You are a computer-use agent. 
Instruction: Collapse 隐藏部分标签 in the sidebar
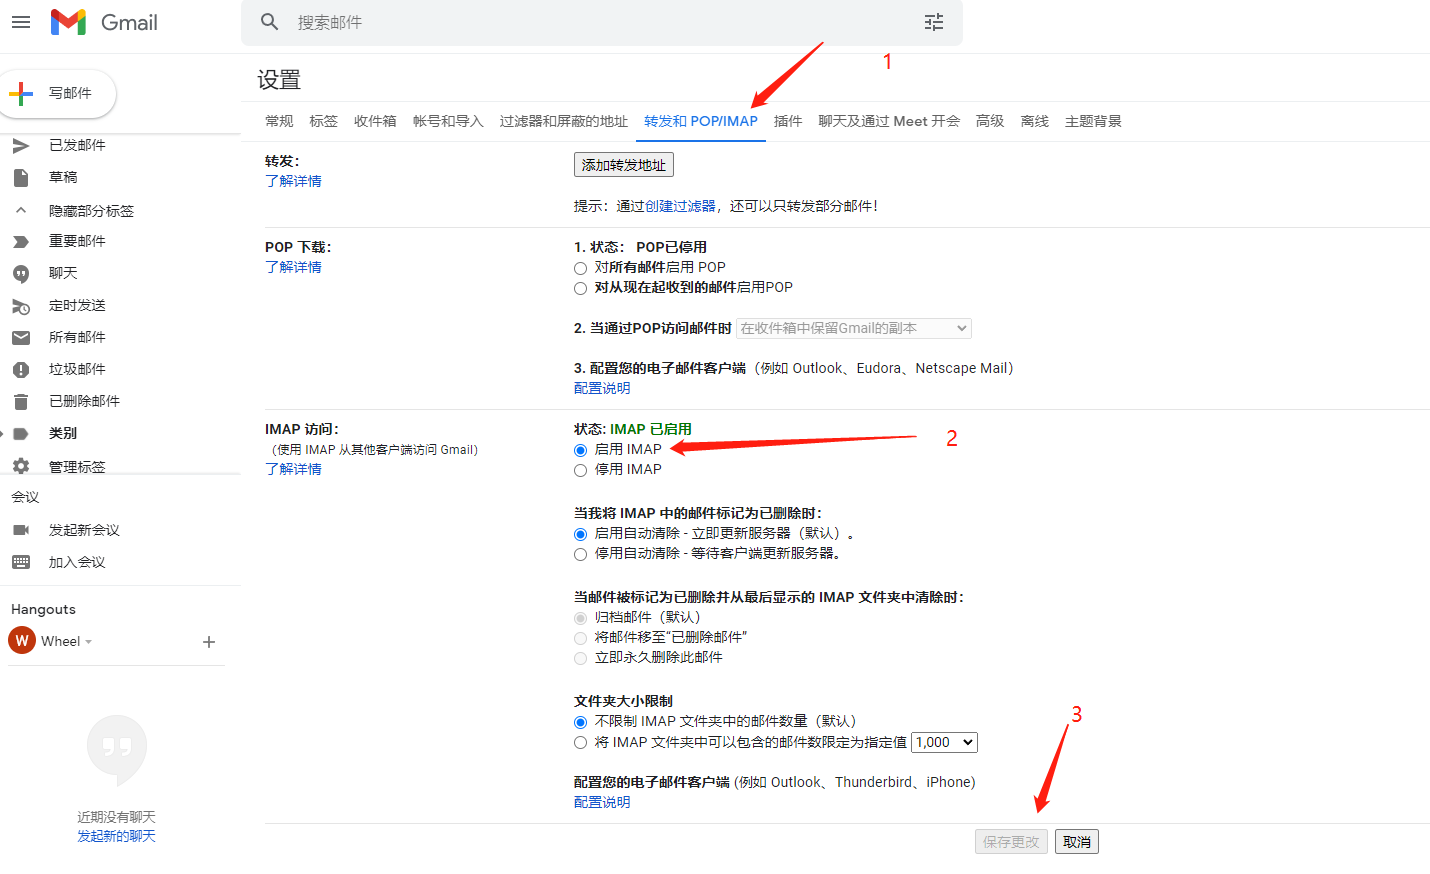coord(90,209)
